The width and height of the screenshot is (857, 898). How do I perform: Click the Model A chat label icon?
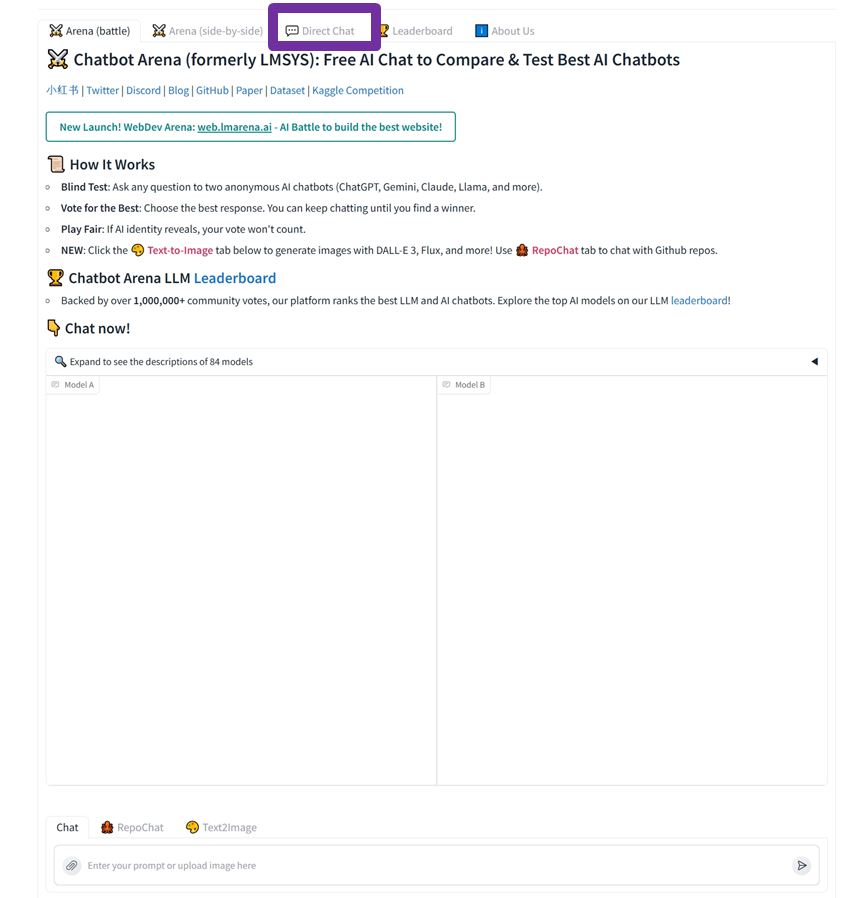point(56,385)
